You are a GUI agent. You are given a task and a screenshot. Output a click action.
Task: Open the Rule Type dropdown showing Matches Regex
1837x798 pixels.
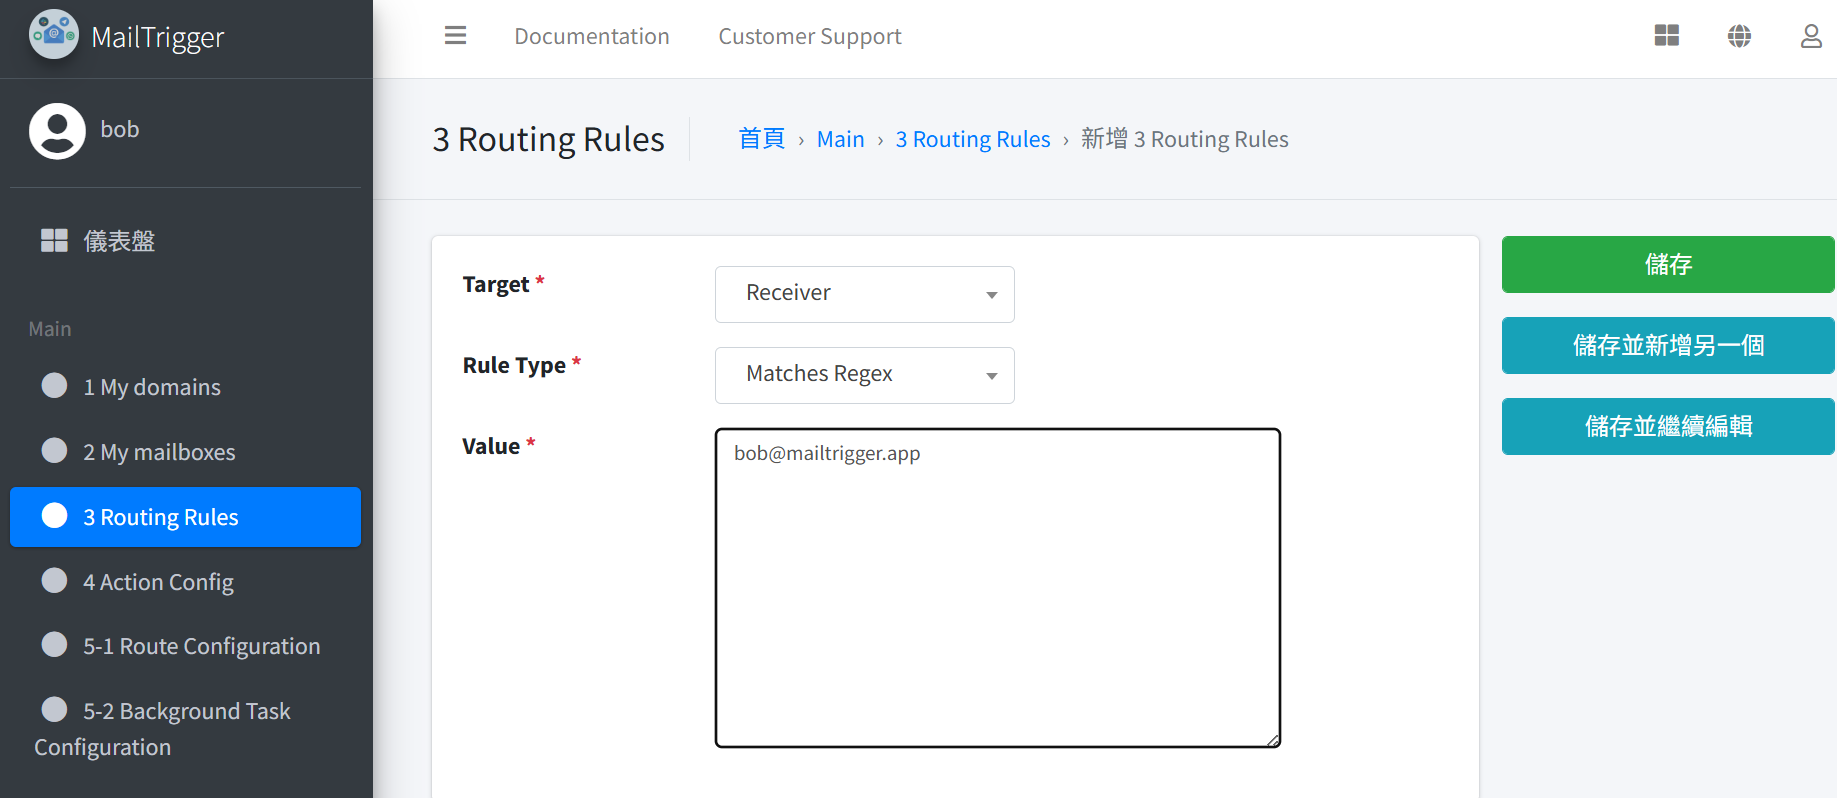click(x=865, y=375)
